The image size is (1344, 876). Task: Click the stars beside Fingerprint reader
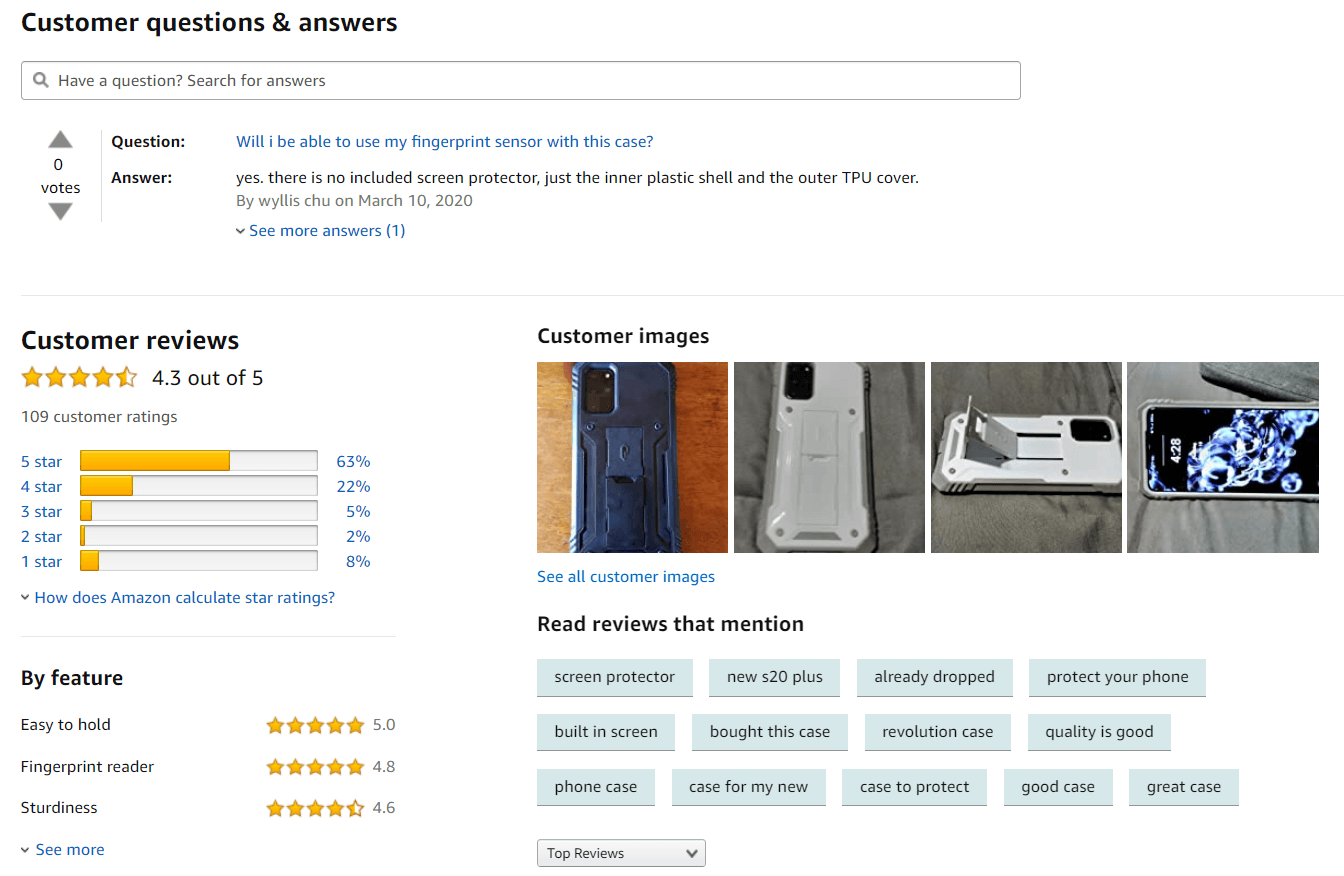(315, 766)
